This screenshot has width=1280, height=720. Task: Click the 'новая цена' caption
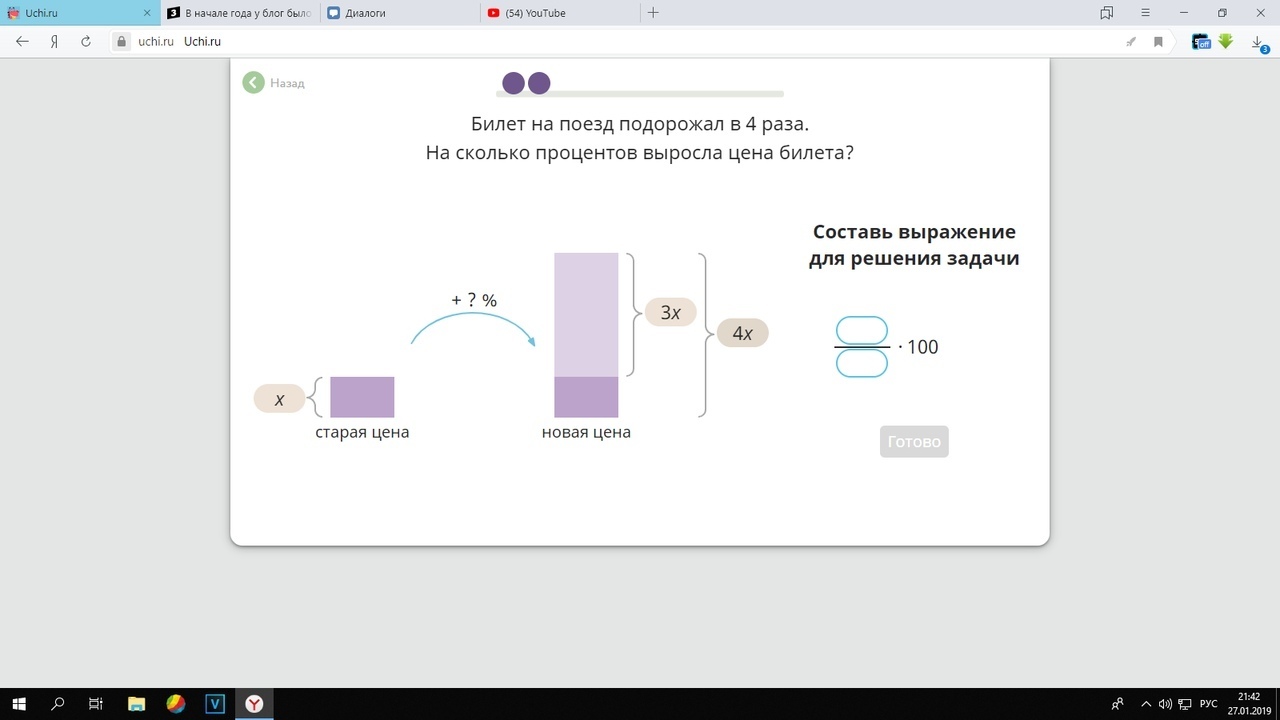pos(586,433)
